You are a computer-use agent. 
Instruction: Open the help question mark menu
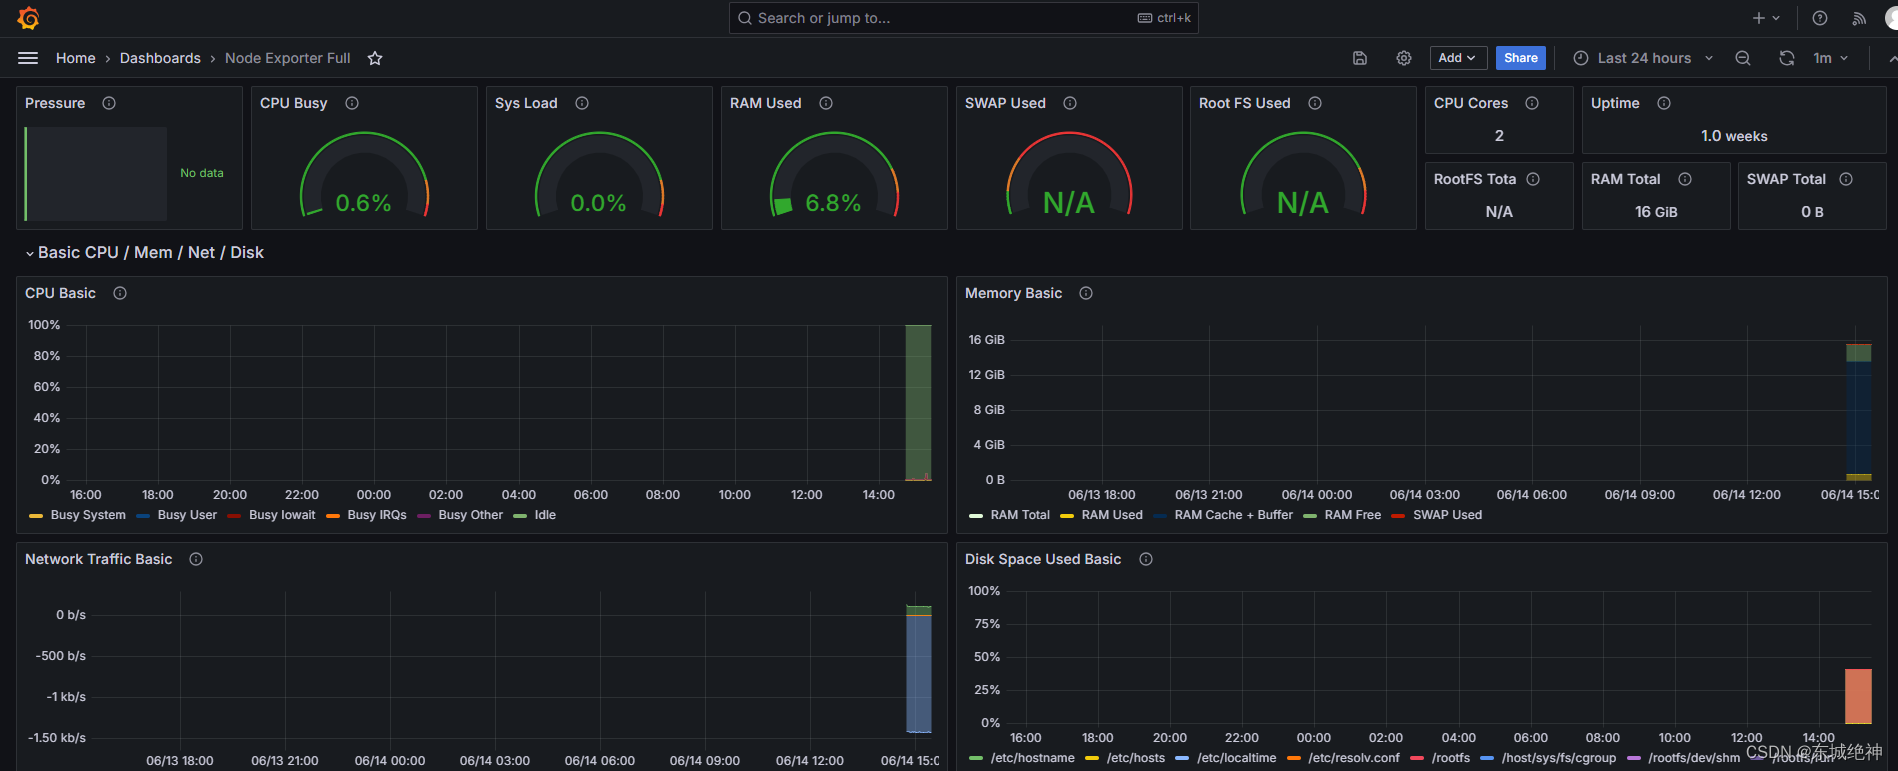tap(1820, 18)
